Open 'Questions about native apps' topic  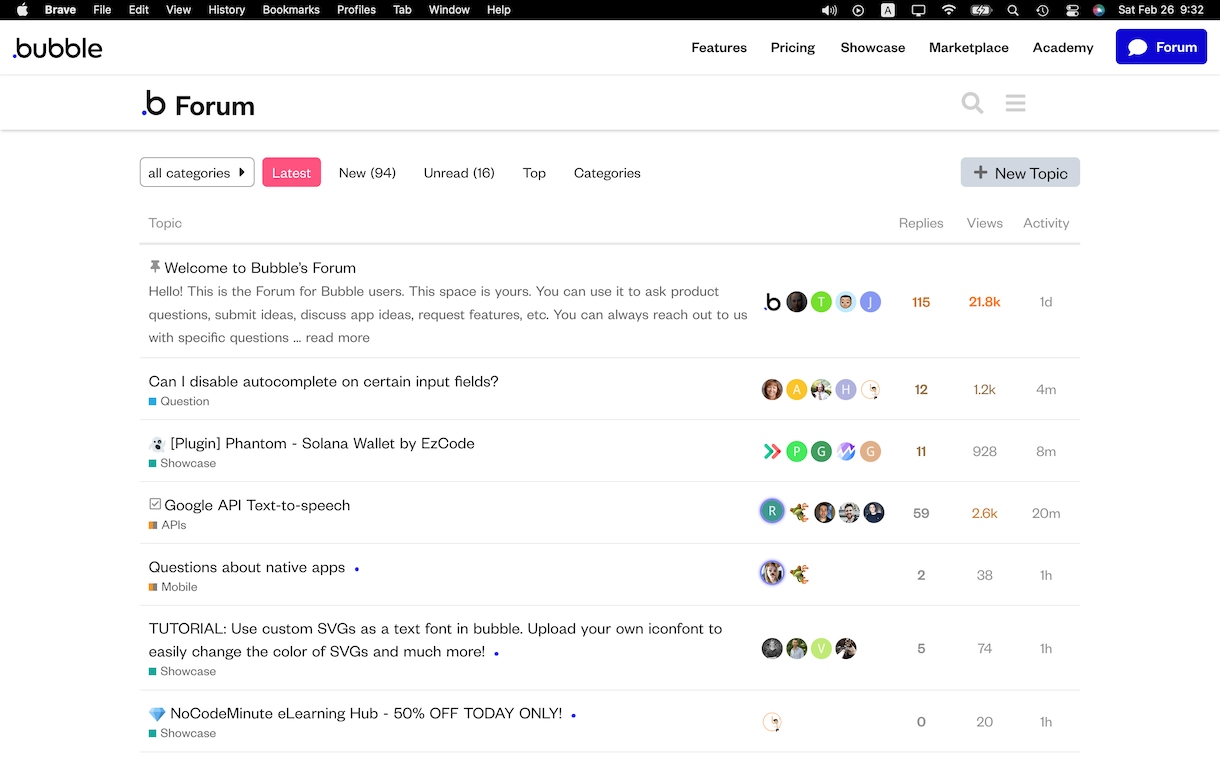pos(247,567)
